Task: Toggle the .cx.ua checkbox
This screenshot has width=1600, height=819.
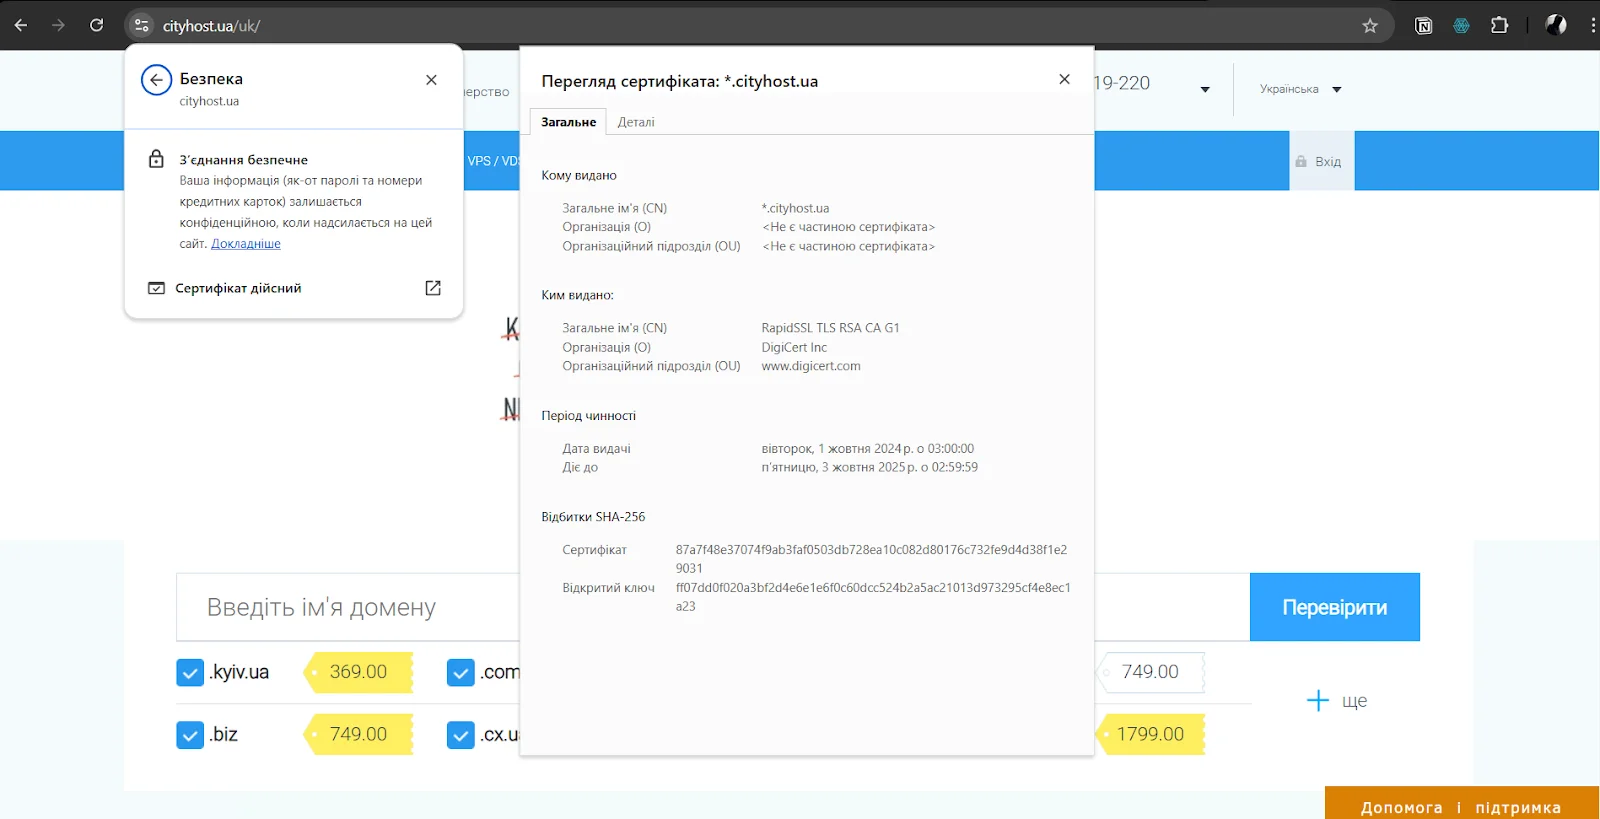Action: click(460, 735)
